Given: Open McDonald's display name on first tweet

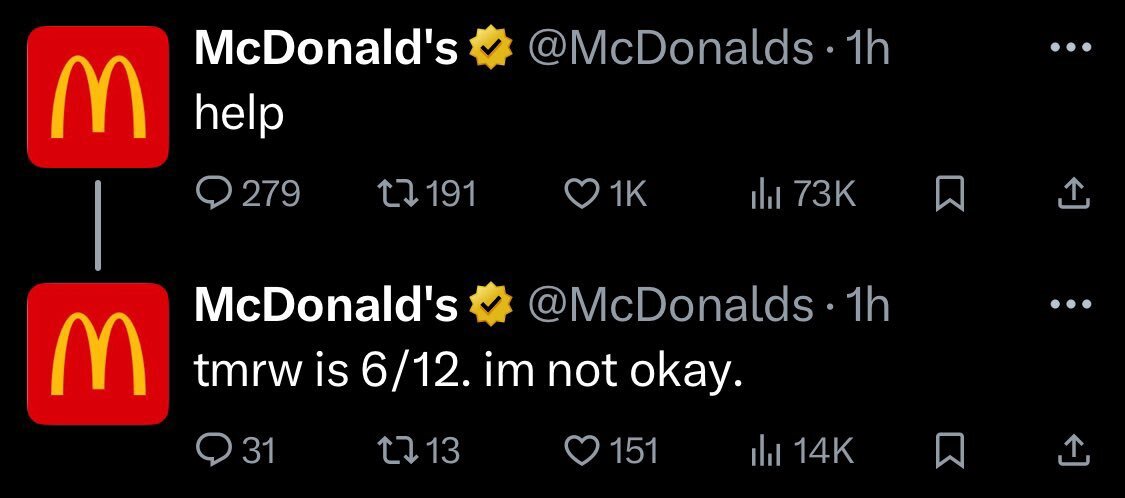Looking at the screenshot, I should 326,49.
